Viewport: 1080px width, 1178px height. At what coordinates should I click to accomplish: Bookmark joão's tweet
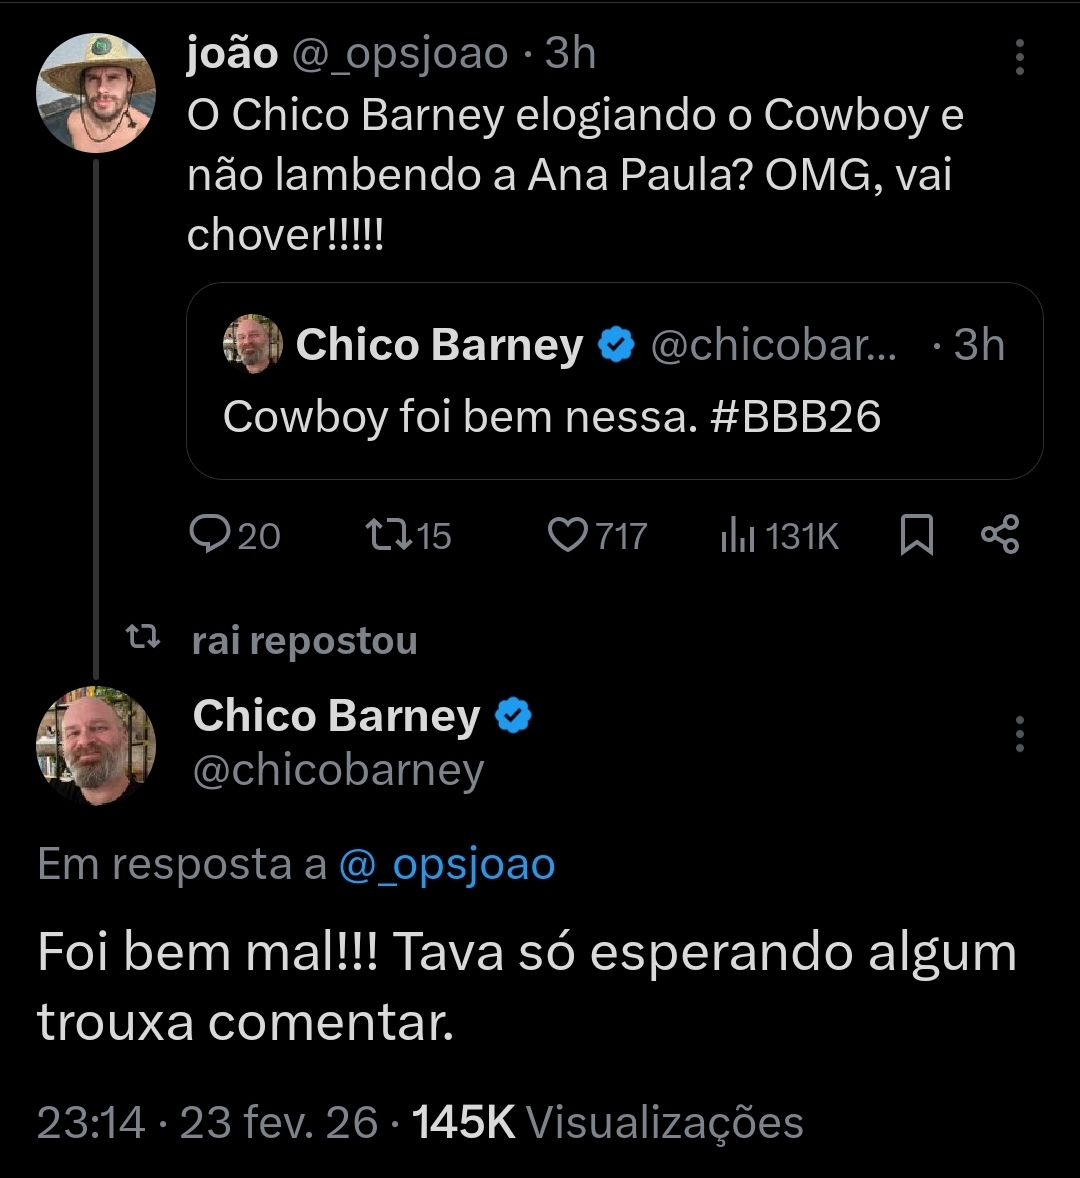point(917,536)
